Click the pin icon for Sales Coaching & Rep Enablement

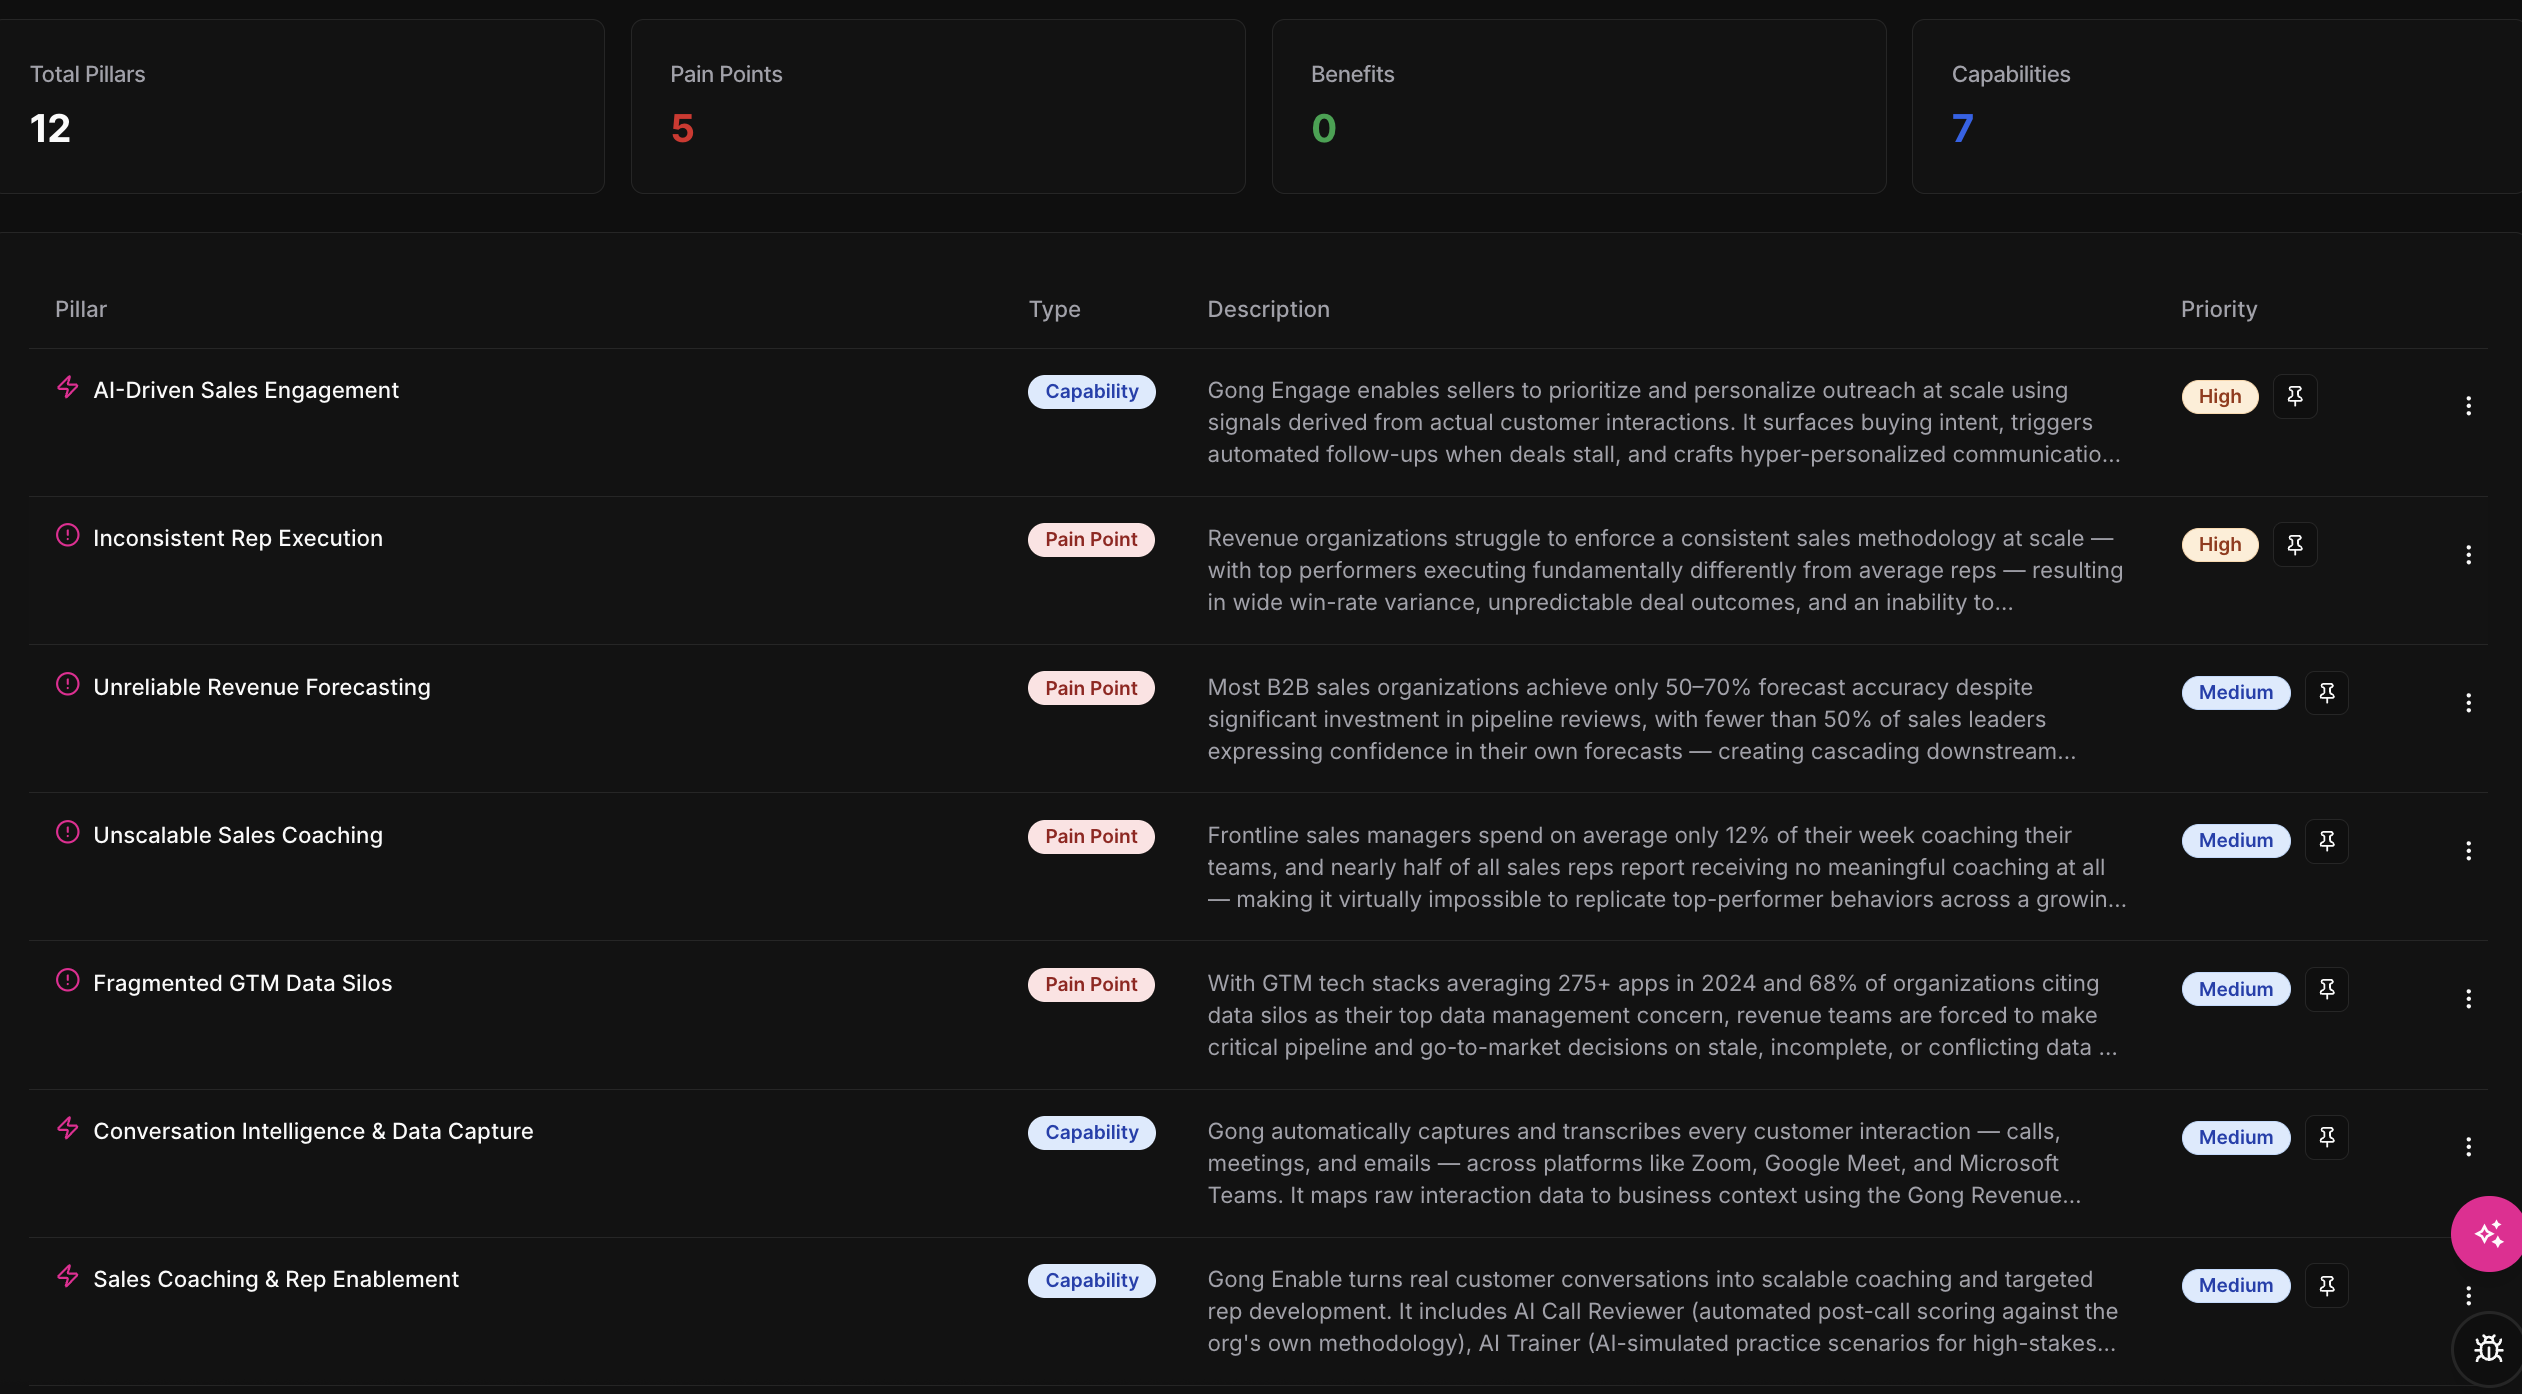[x=2327, y=1285]
